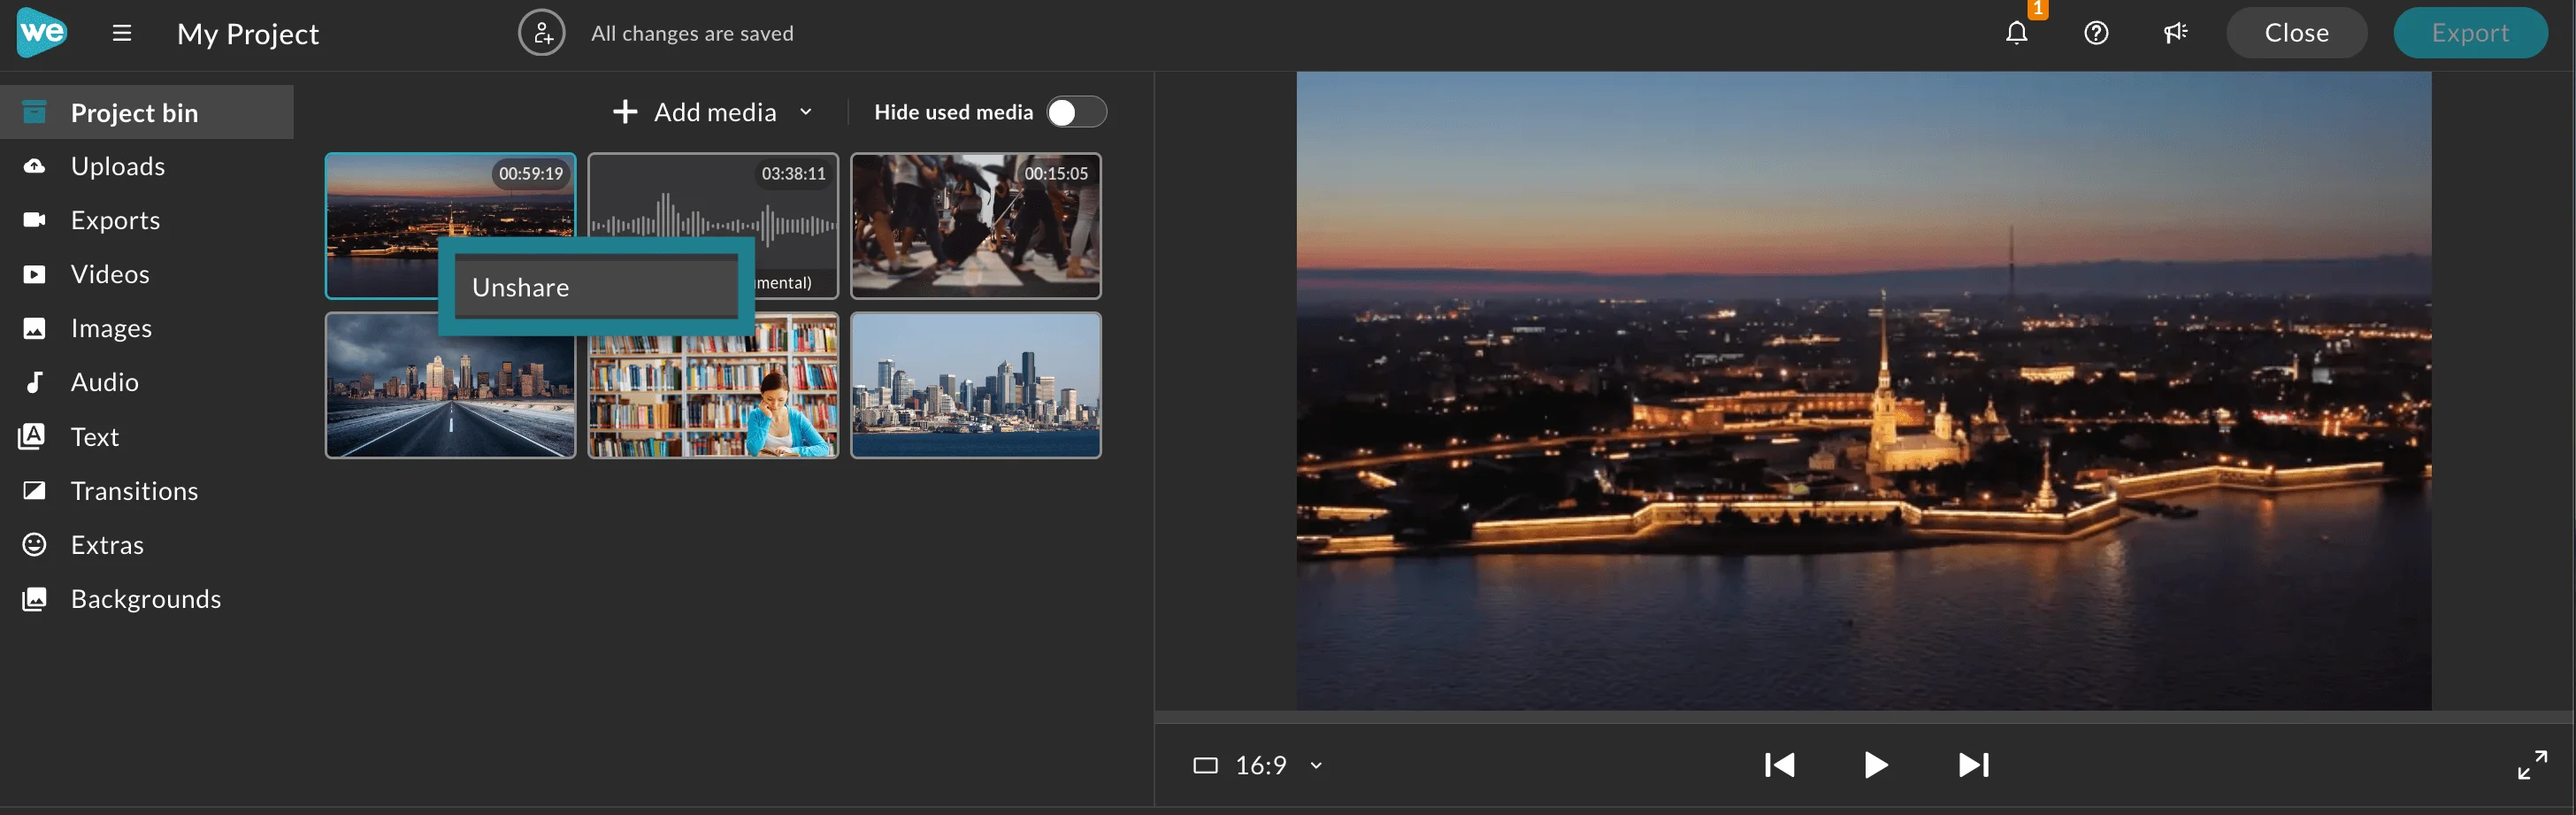Viewport: 2576px width, 815px height.
Task: Play the video preview
Action: click(x=1876, y=765)
